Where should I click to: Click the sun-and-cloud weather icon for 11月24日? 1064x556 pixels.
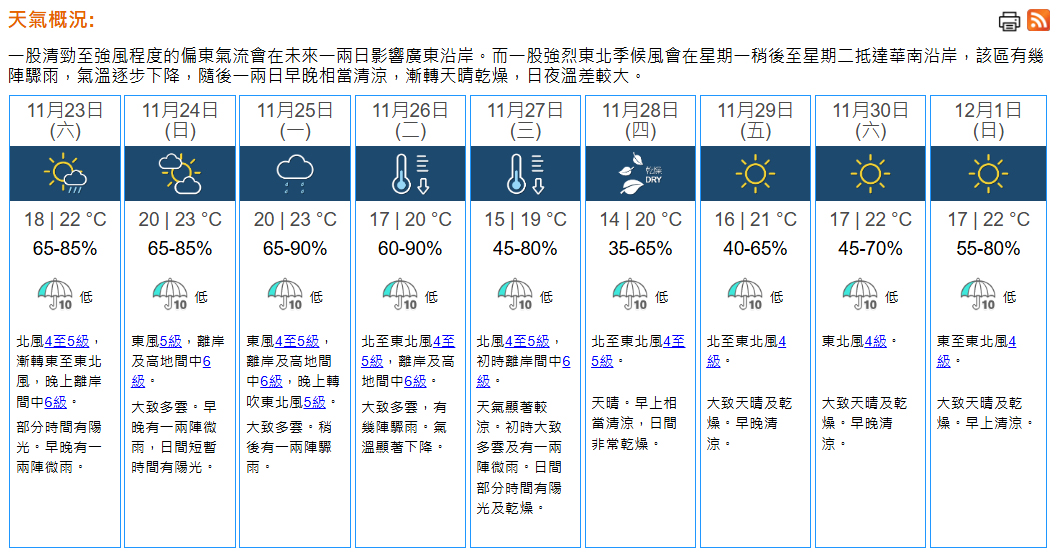(180, 174)
